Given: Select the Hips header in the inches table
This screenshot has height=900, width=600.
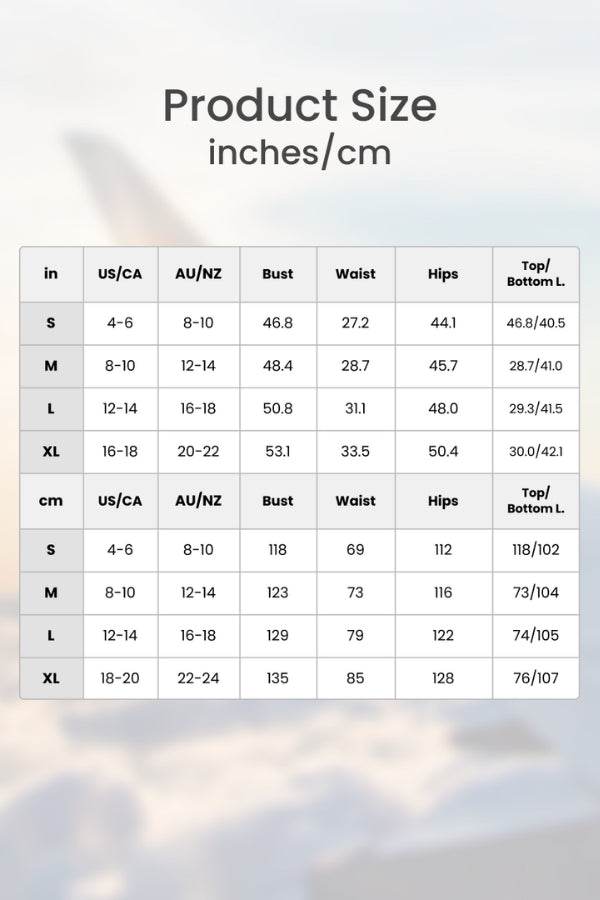Looking at the screenshot, I should (443, 274).
